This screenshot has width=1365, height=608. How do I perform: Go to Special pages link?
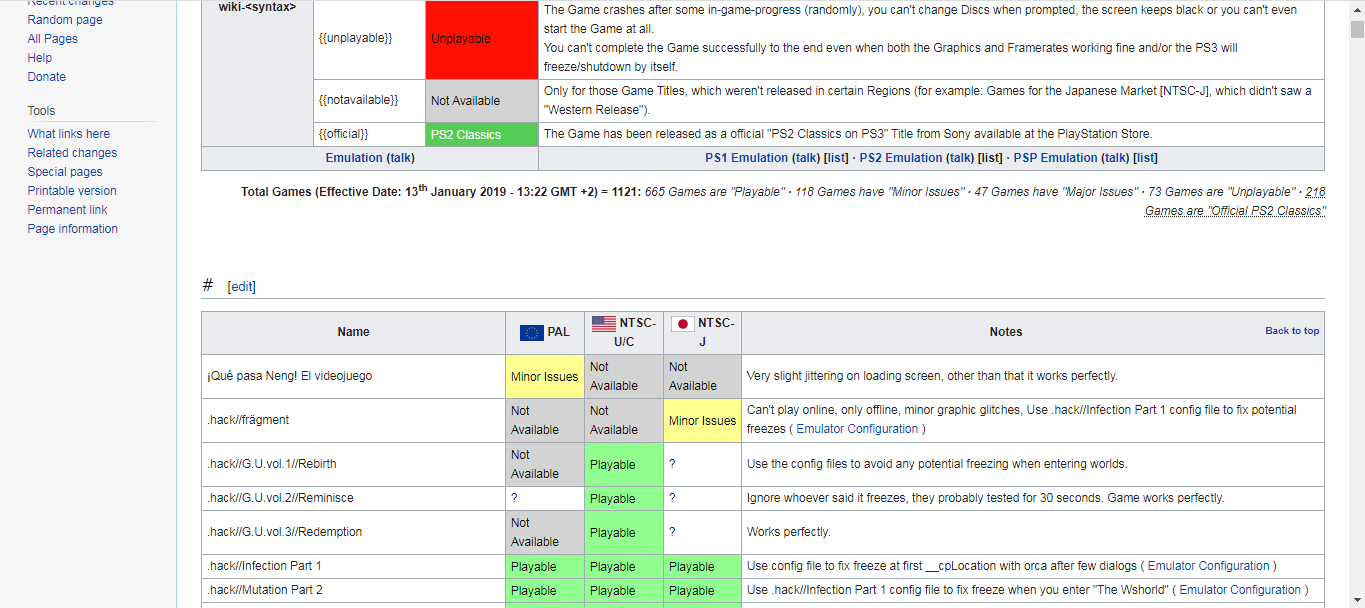click(65, 172)
